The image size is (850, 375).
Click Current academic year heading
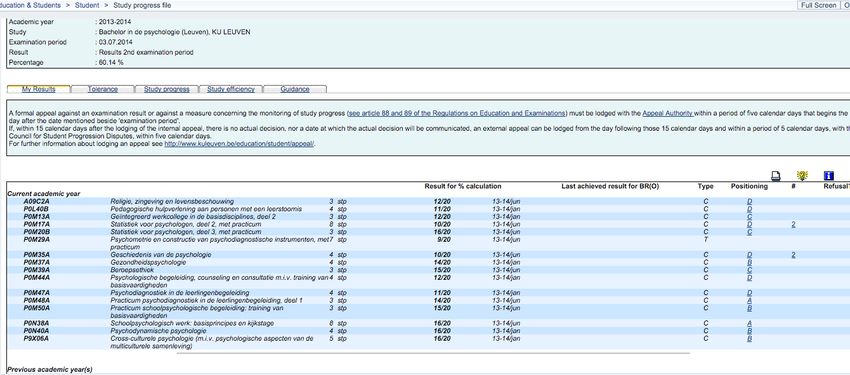point(43,194)
